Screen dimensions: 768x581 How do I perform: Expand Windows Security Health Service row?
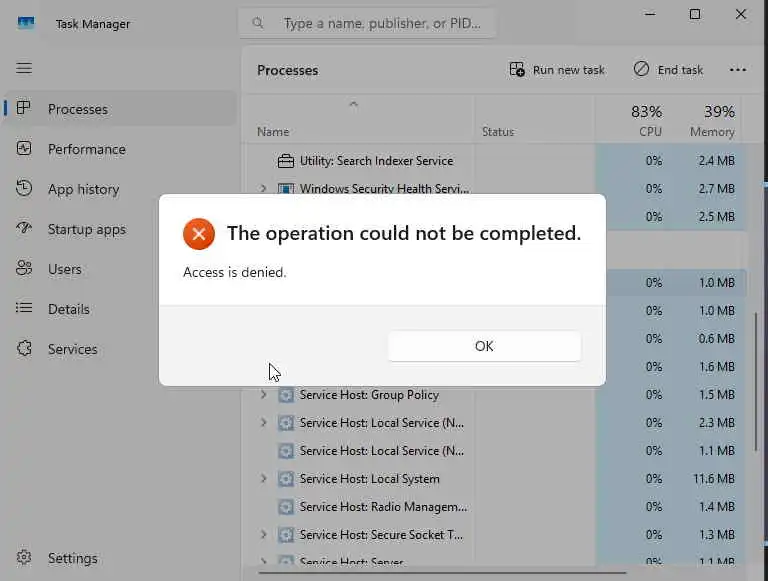click(264, 188)
